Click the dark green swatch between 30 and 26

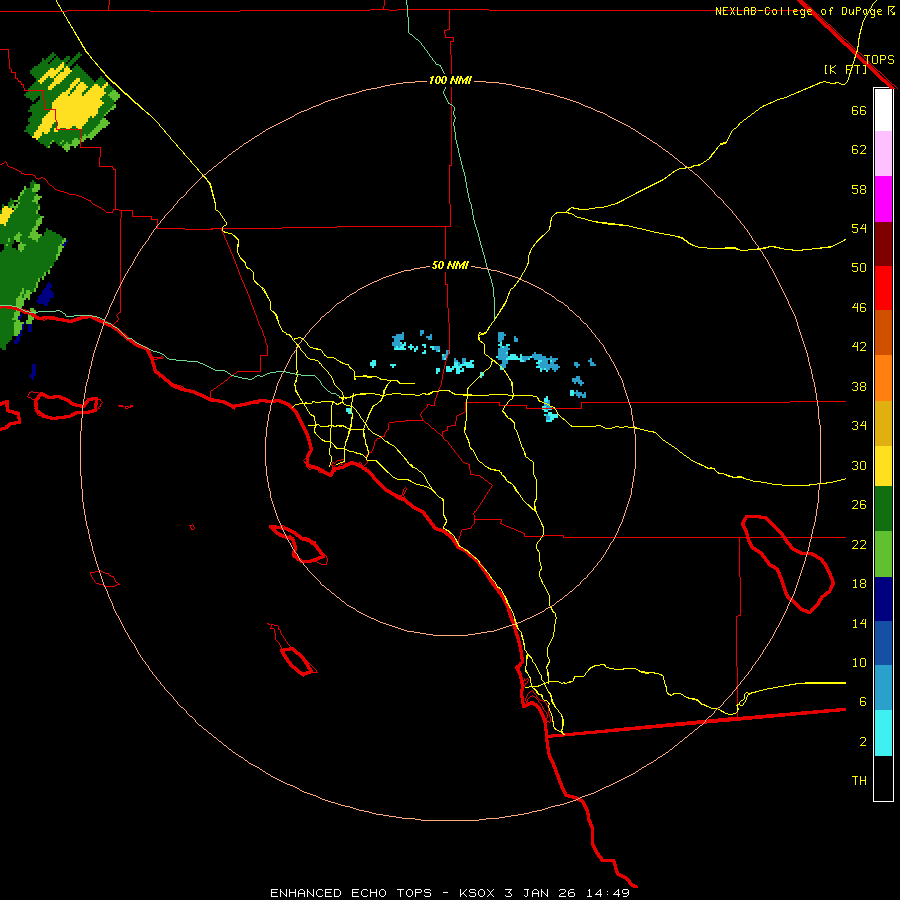click(883, 509)
